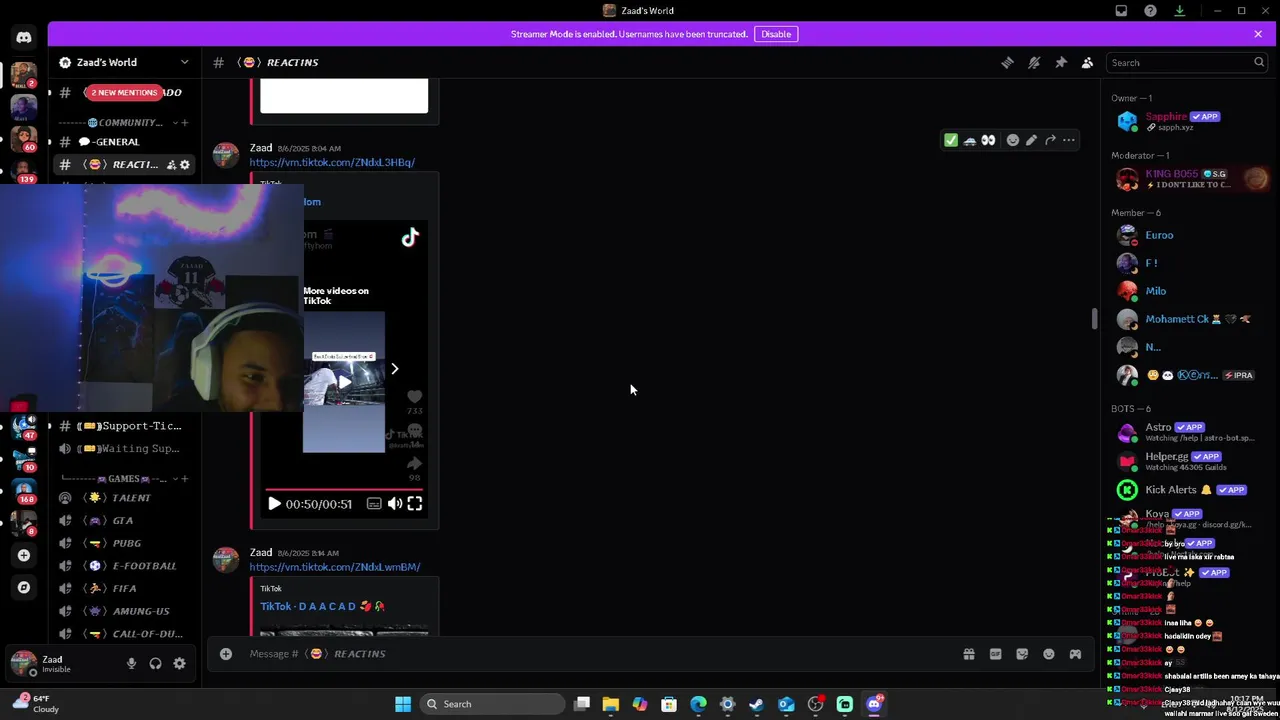
Task: Join the PUBG voice channel
Action: [124, 543]
